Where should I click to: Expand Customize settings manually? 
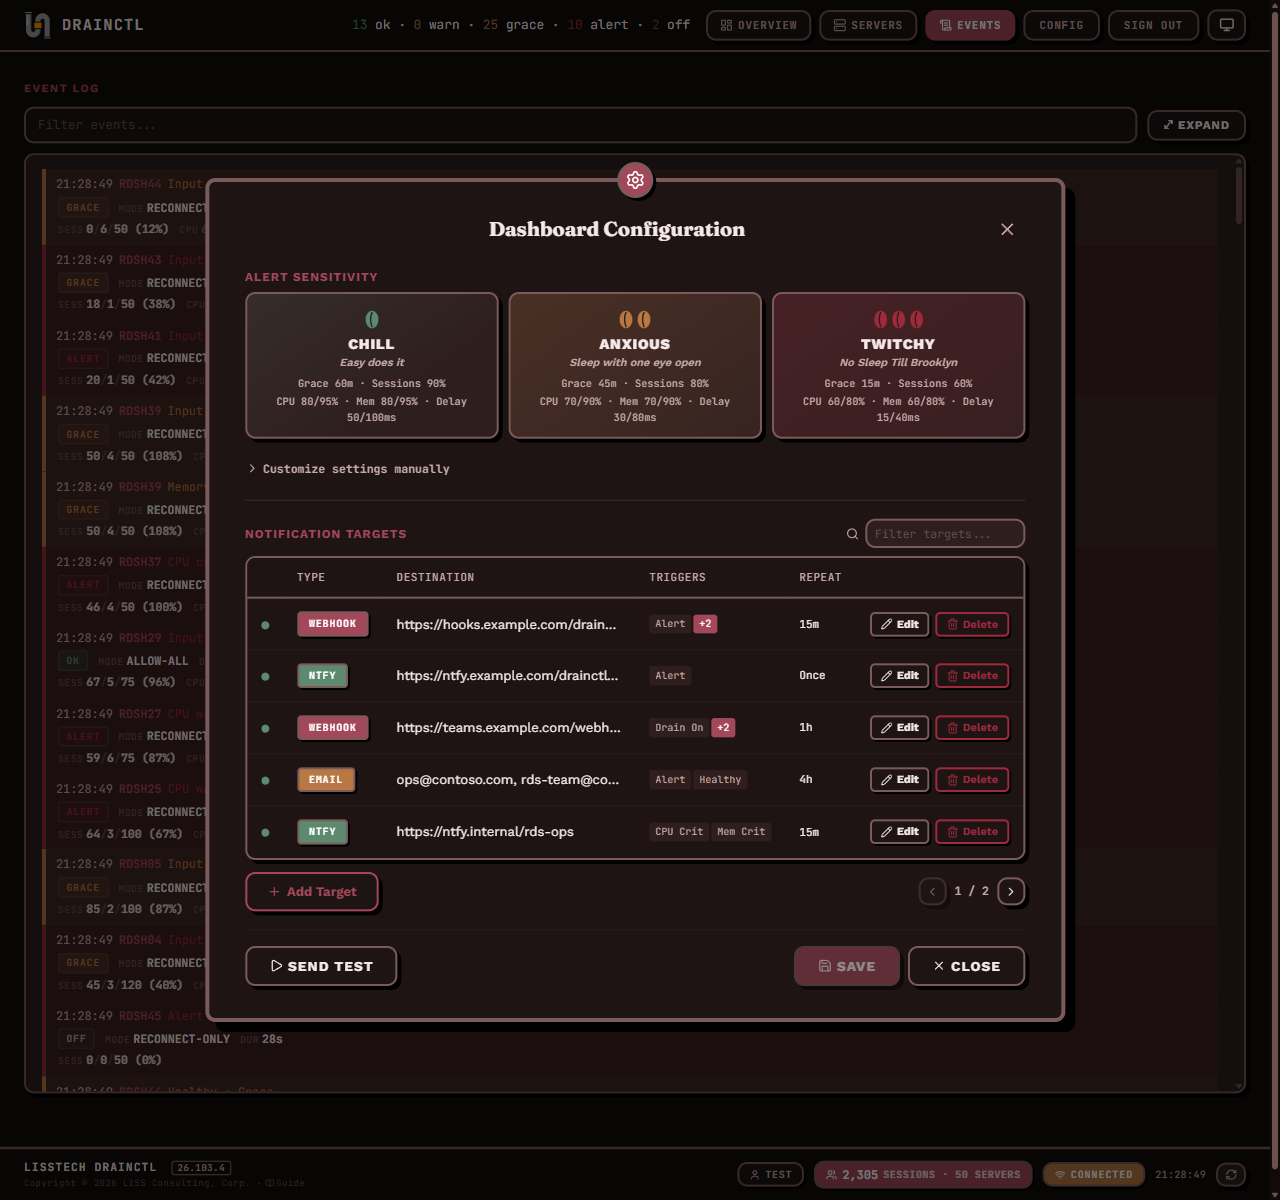tap(349, 469)
